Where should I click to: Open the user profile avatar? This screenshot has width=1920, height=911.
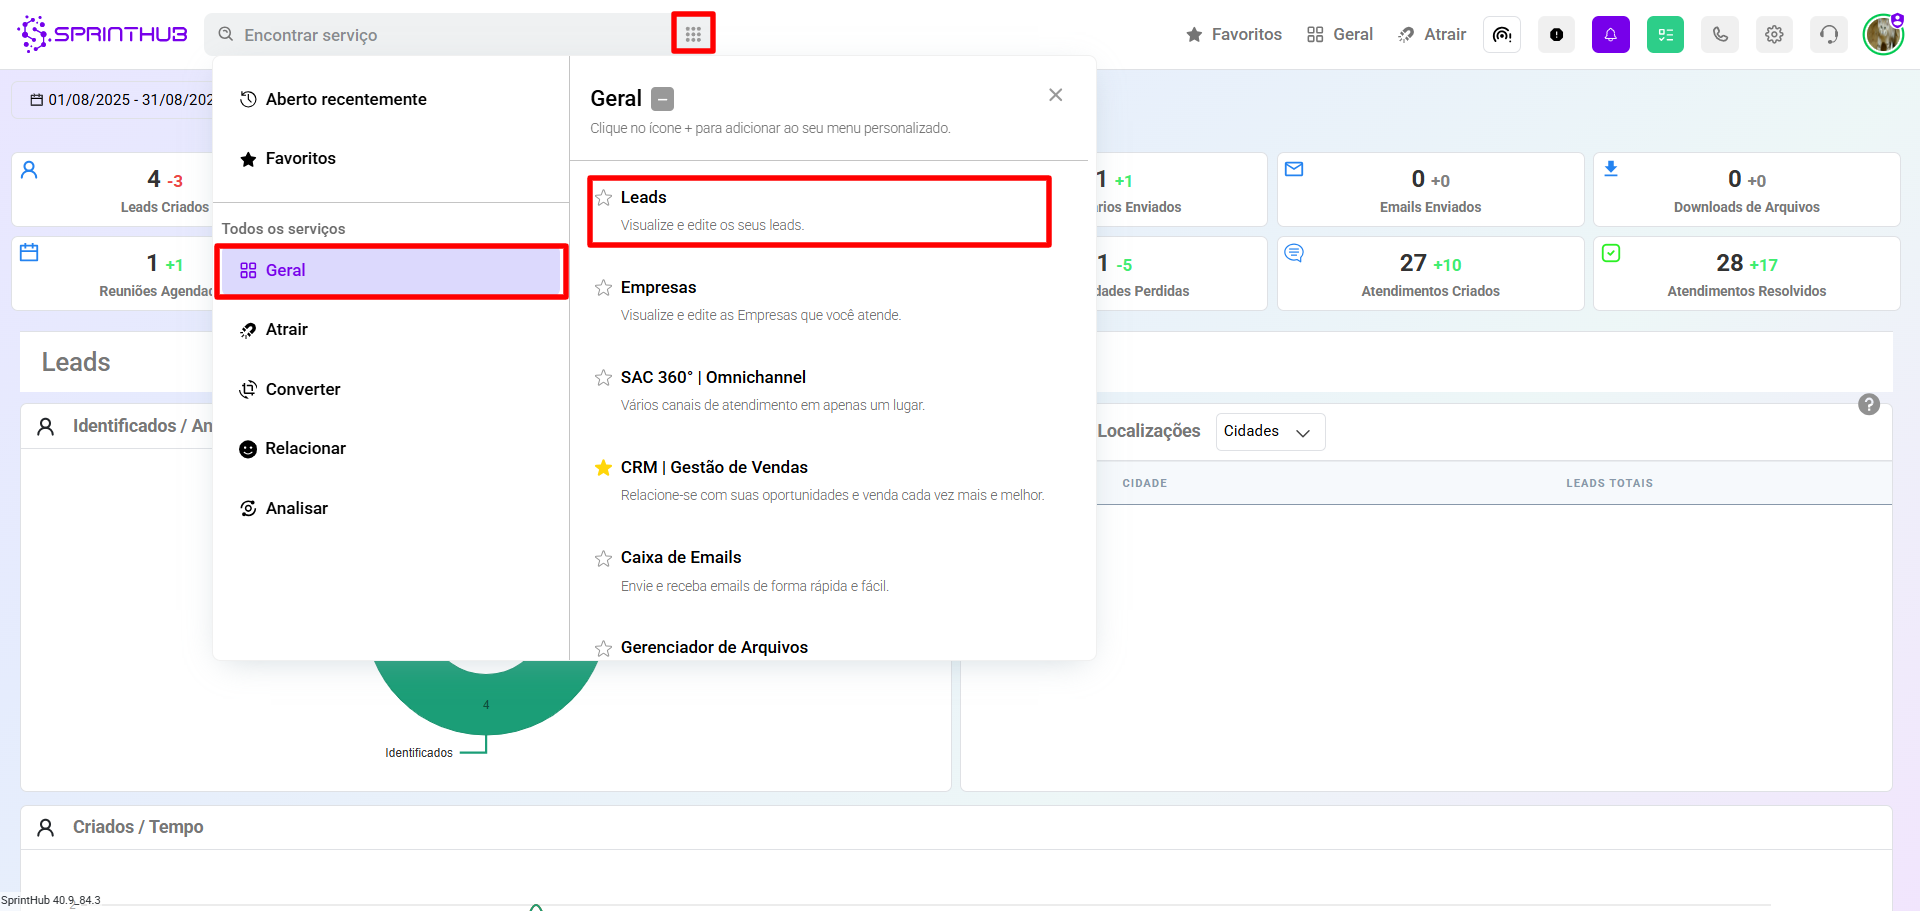click(1883, 35)
